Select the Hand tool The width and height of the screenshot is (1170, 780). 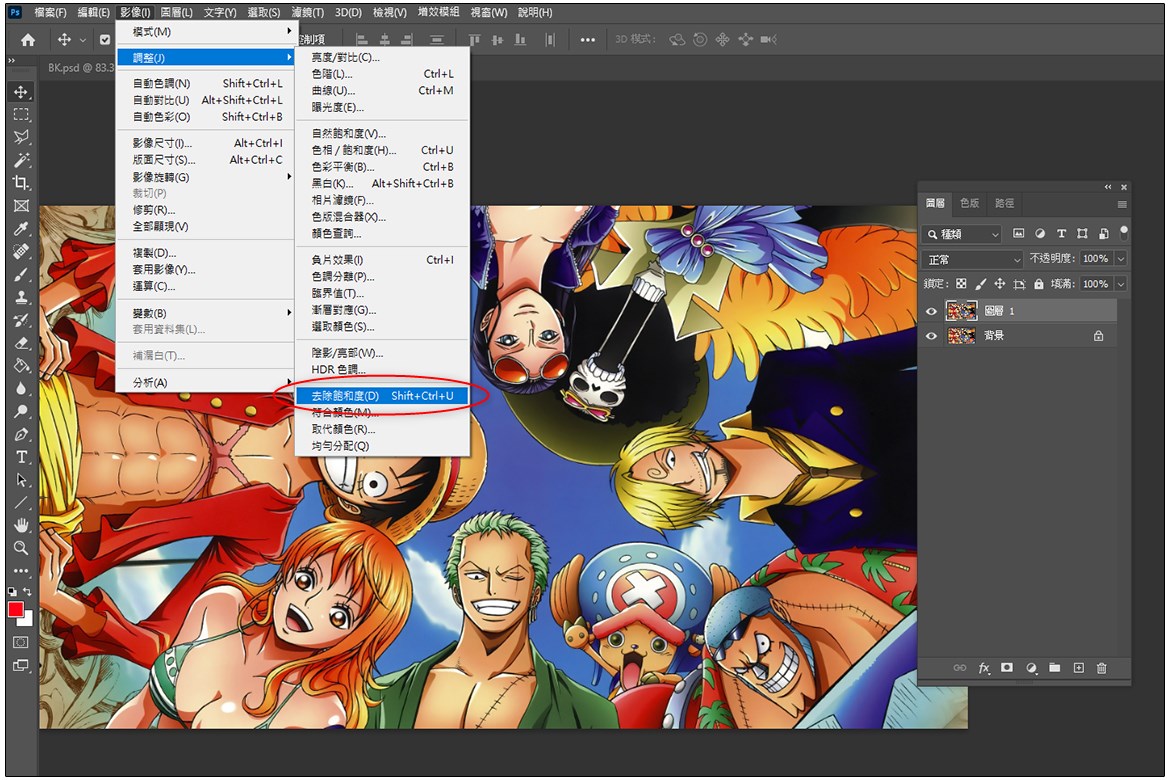(x=21, y=525)
